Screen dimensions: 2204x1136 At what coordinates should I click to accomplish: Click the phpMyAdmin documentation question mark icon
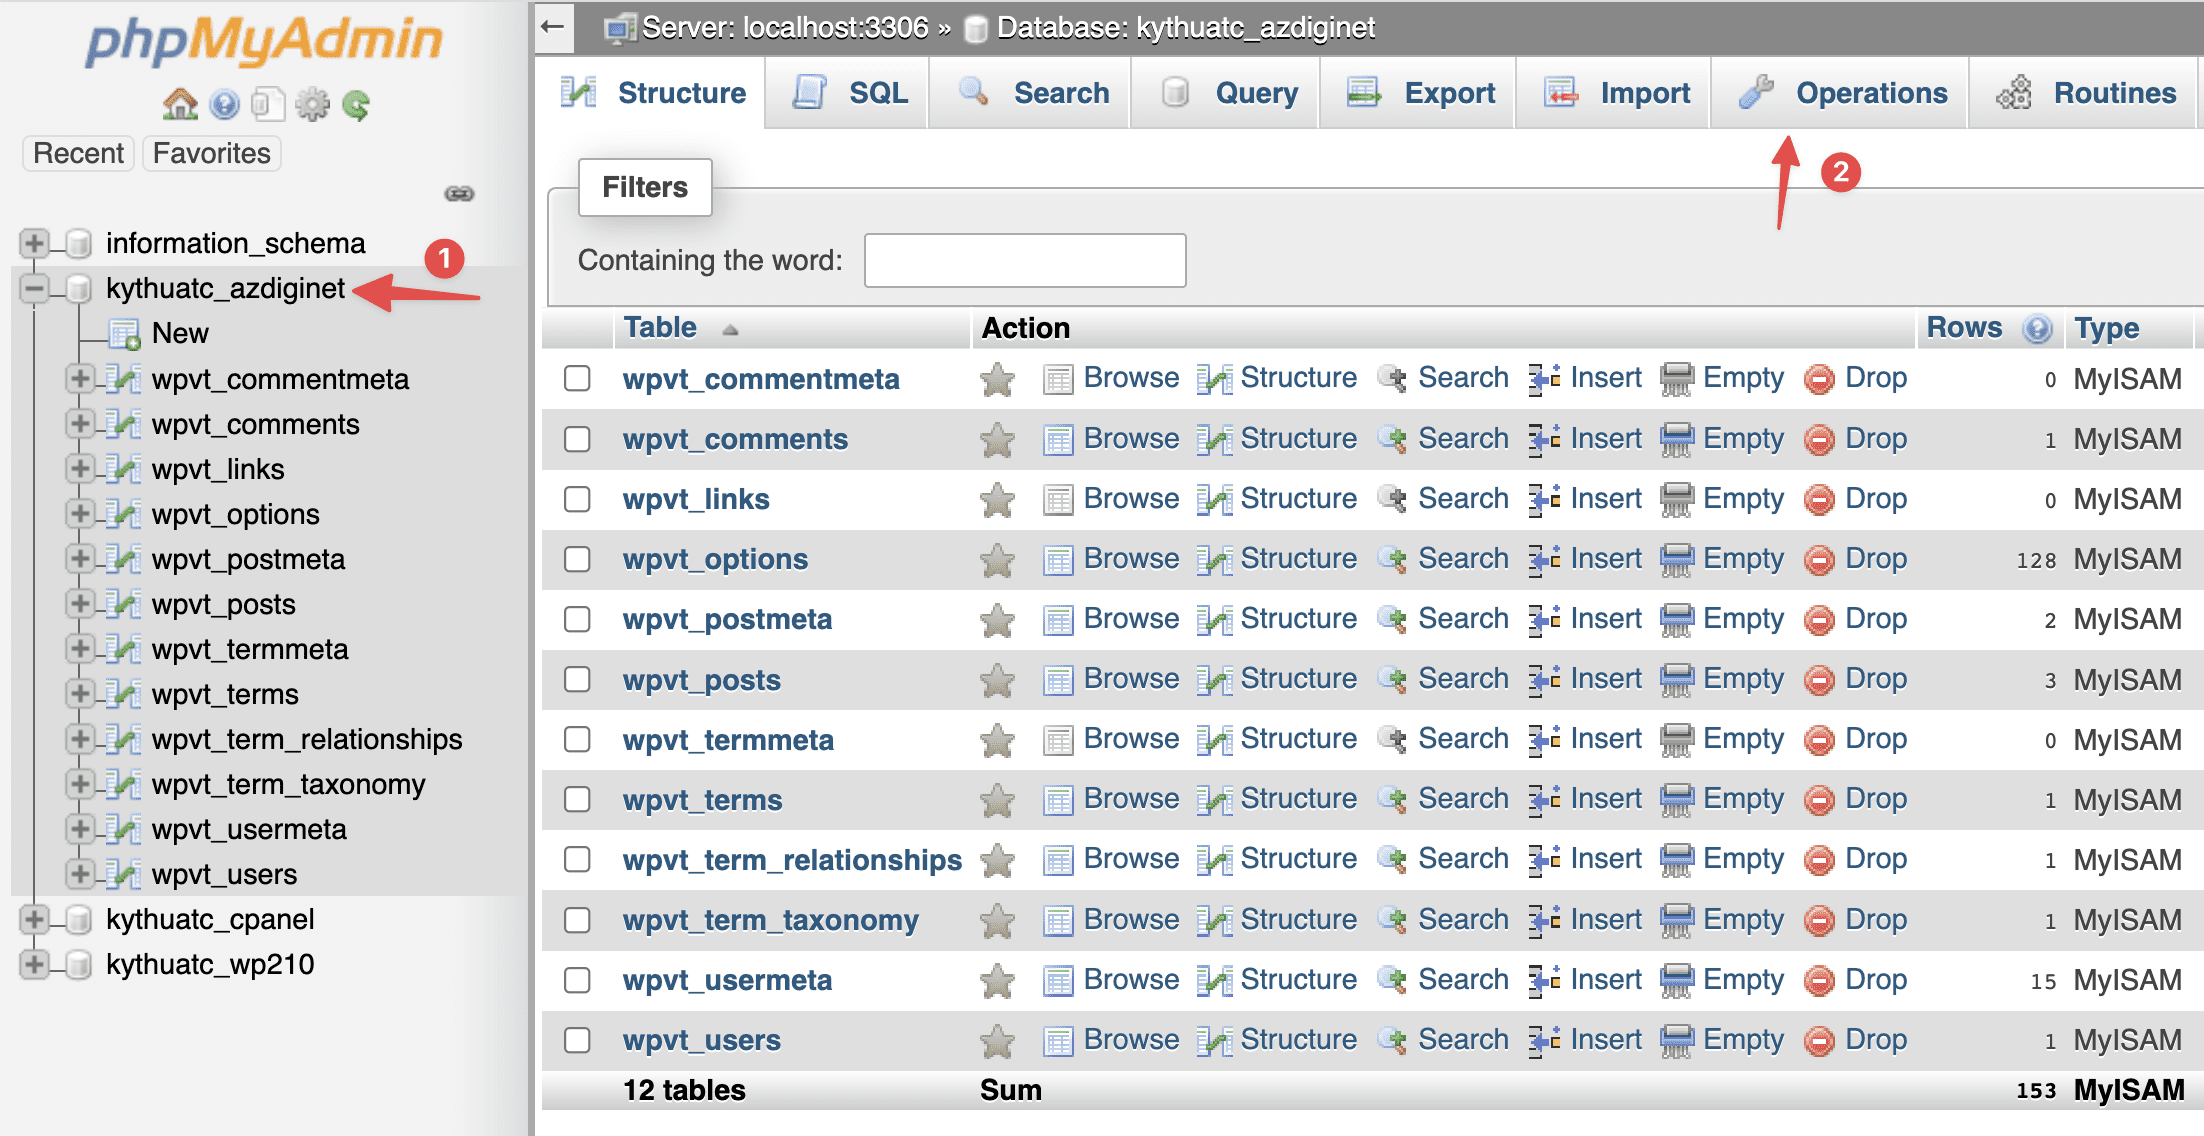(224, 103)
